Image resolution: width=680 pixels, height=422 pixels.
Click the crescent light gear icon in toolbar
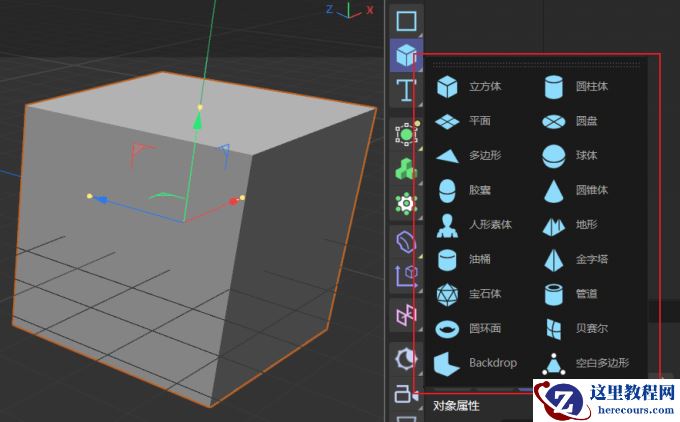(x=406, y=359)
